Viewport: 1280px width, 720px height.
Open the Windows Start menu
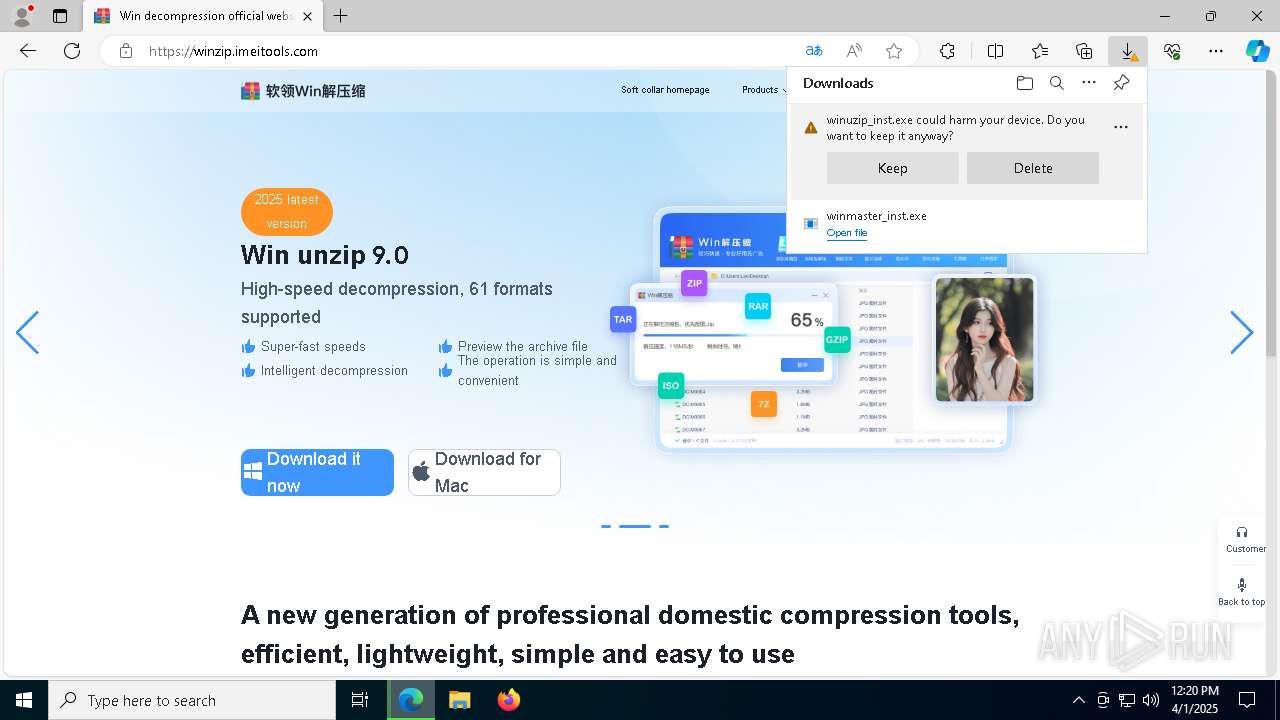[24, 700]
